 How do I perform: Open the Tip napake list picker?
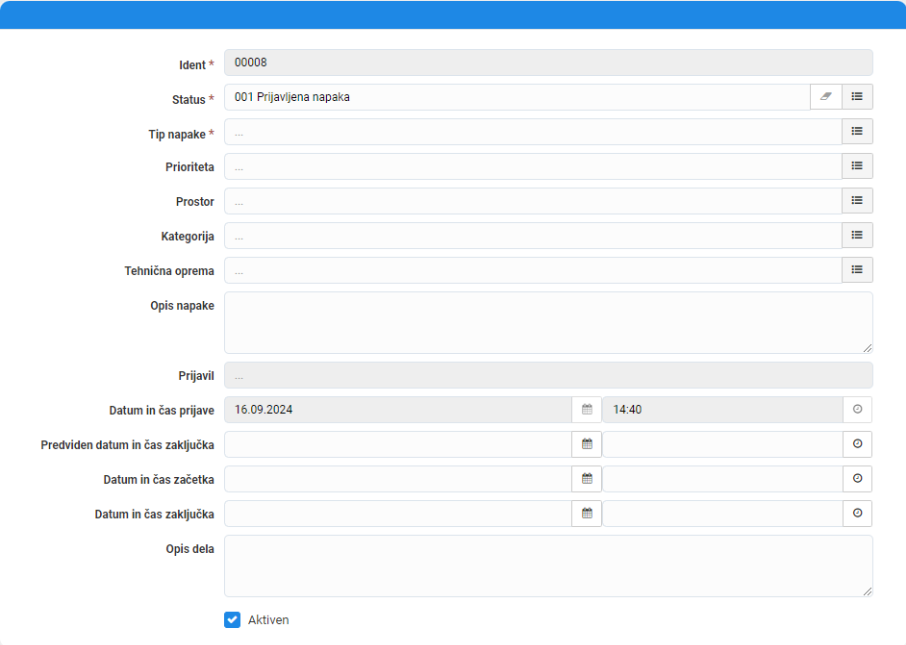[857, 131]
